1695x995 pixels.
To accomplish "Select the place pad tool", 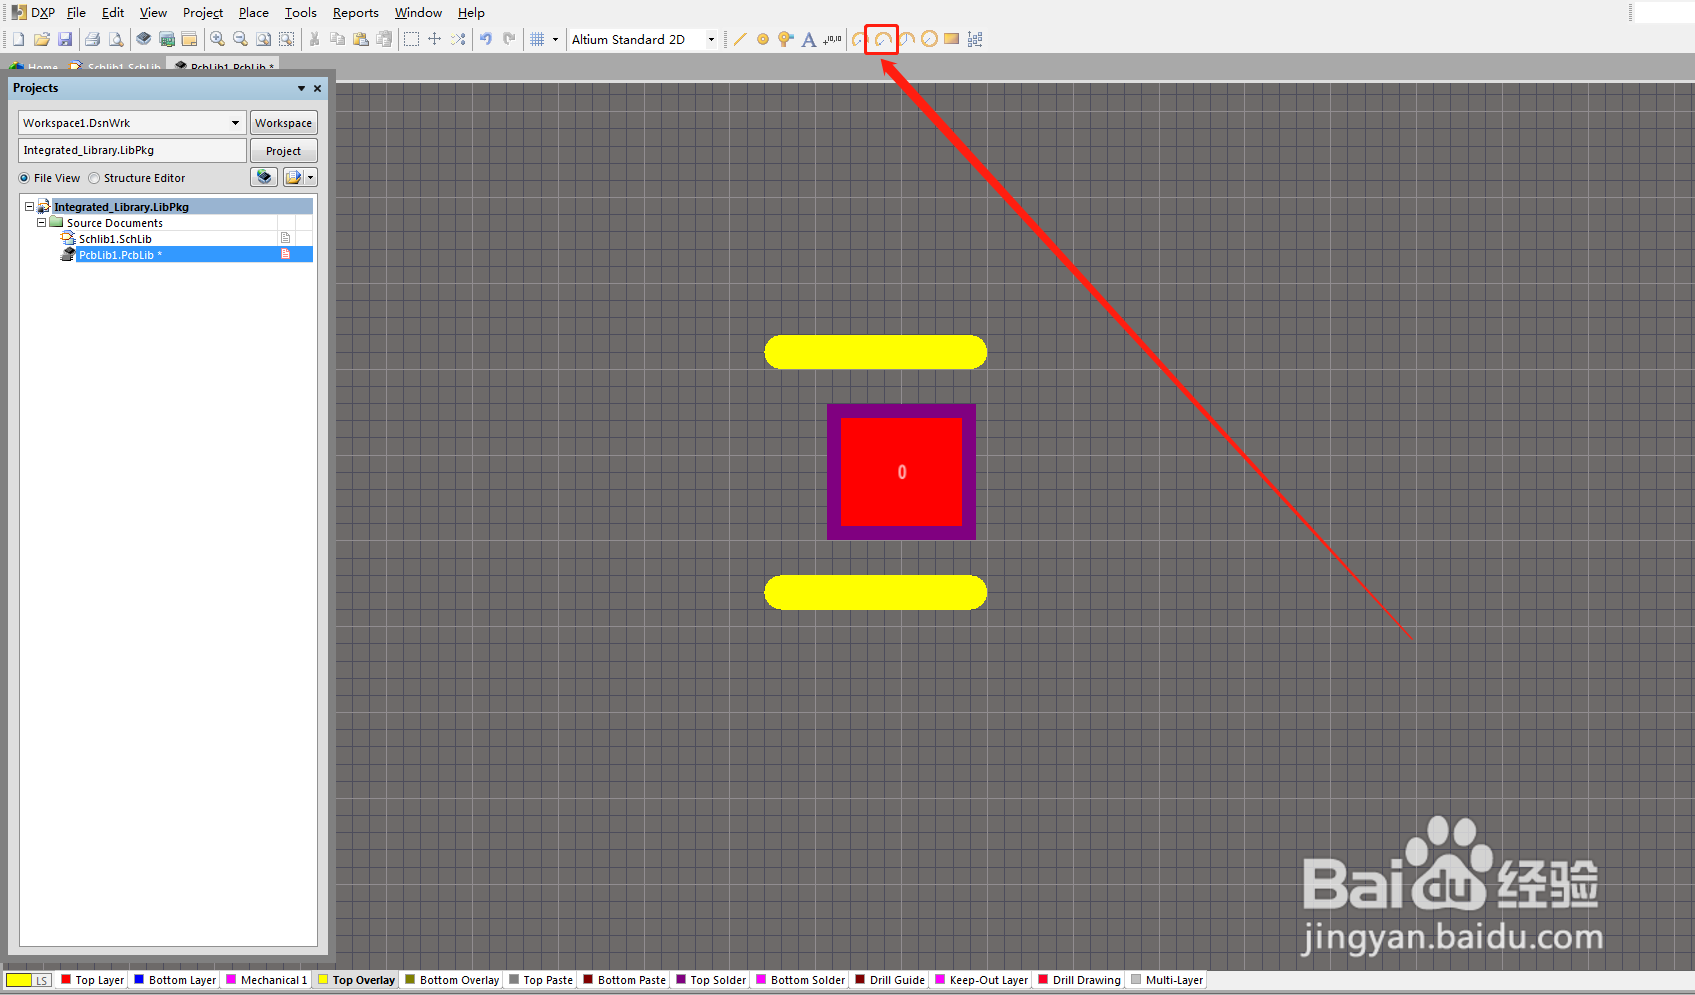I will [763, 39].
